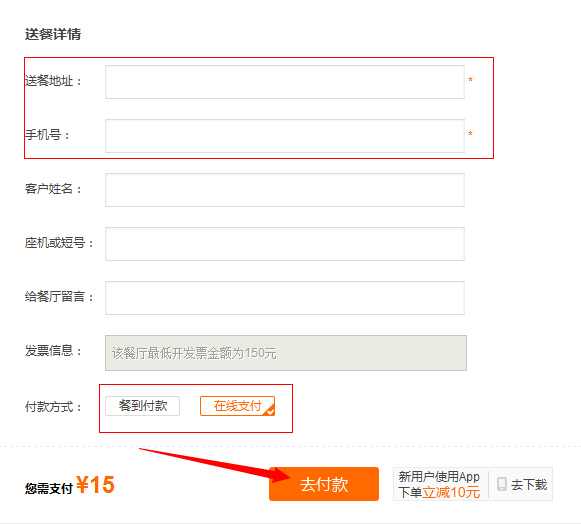Click the 客户姓名 input field
Image resolution: width=581 pixels, height=524 pixels.
coord(285,190)
